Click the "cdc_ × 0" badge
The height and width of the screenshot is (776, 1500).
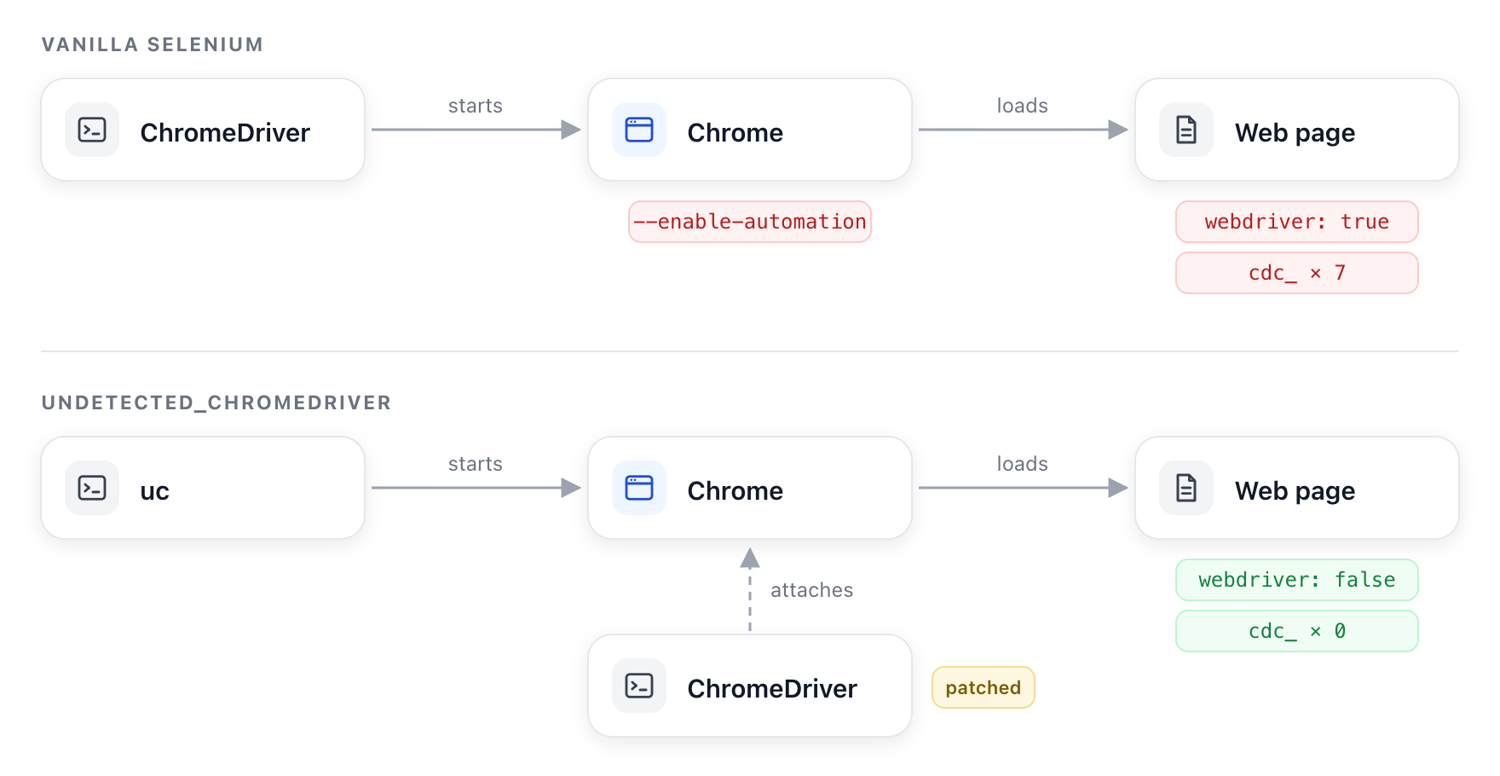coord(1297,631)
